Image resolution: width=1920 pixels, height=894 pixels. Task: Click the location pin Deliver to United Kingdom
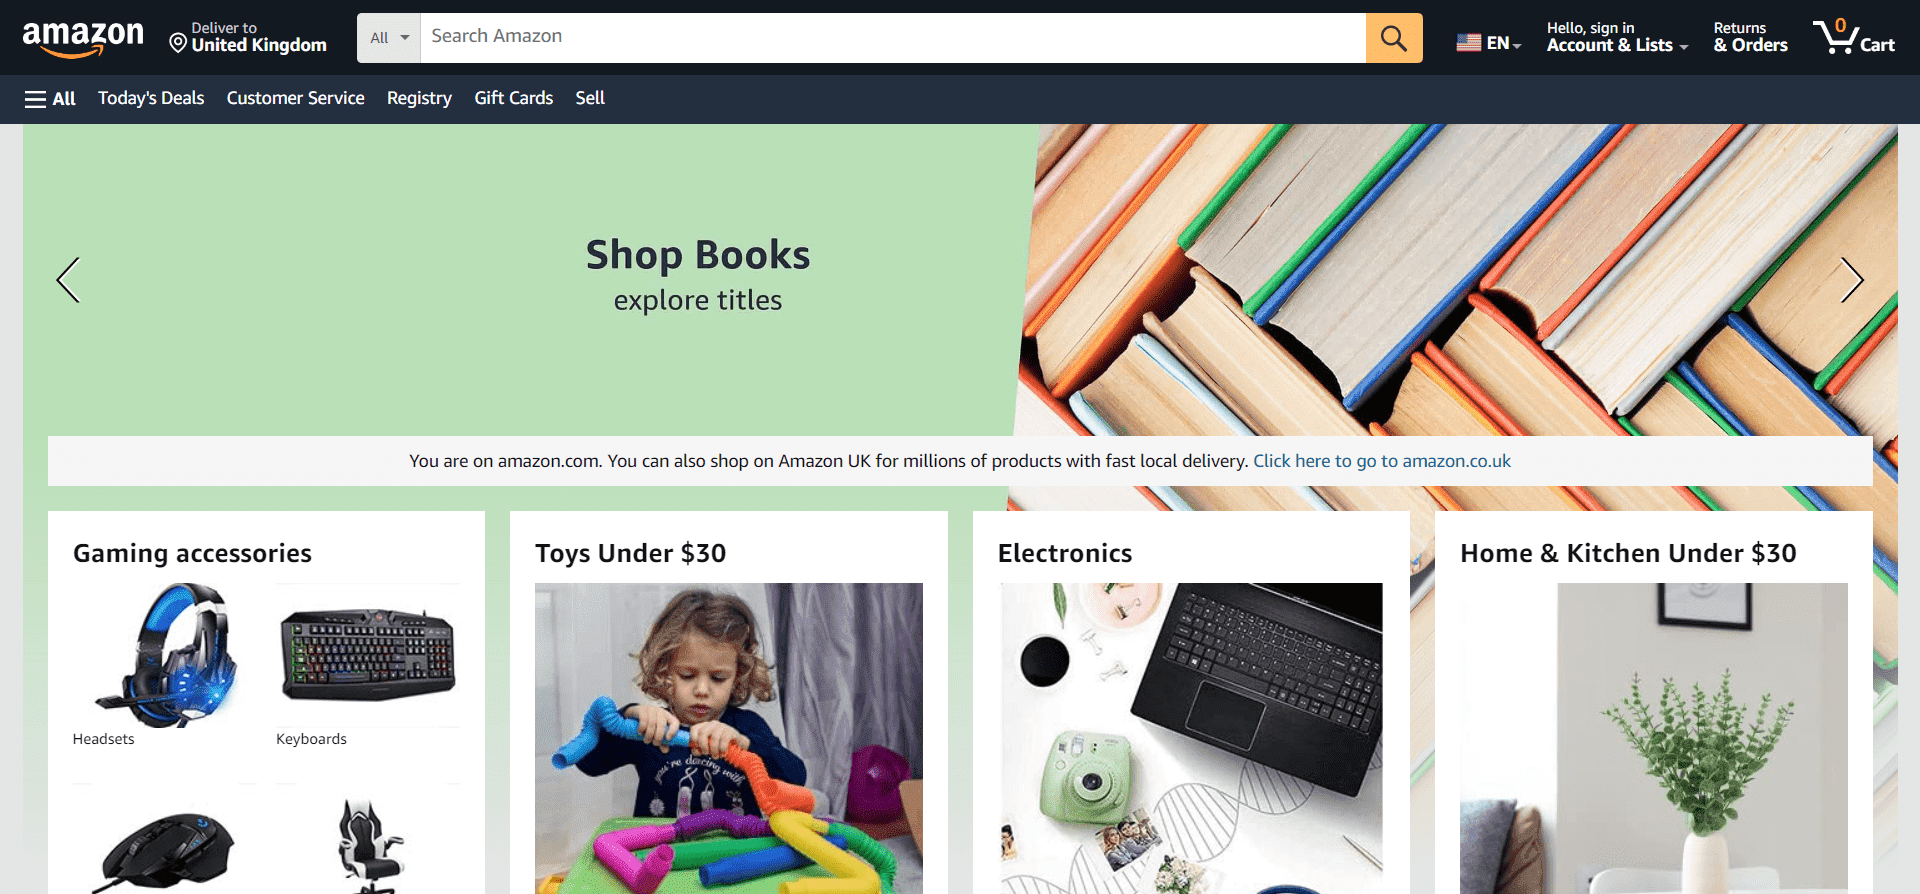pyautogui.click(x=248, y=37)
